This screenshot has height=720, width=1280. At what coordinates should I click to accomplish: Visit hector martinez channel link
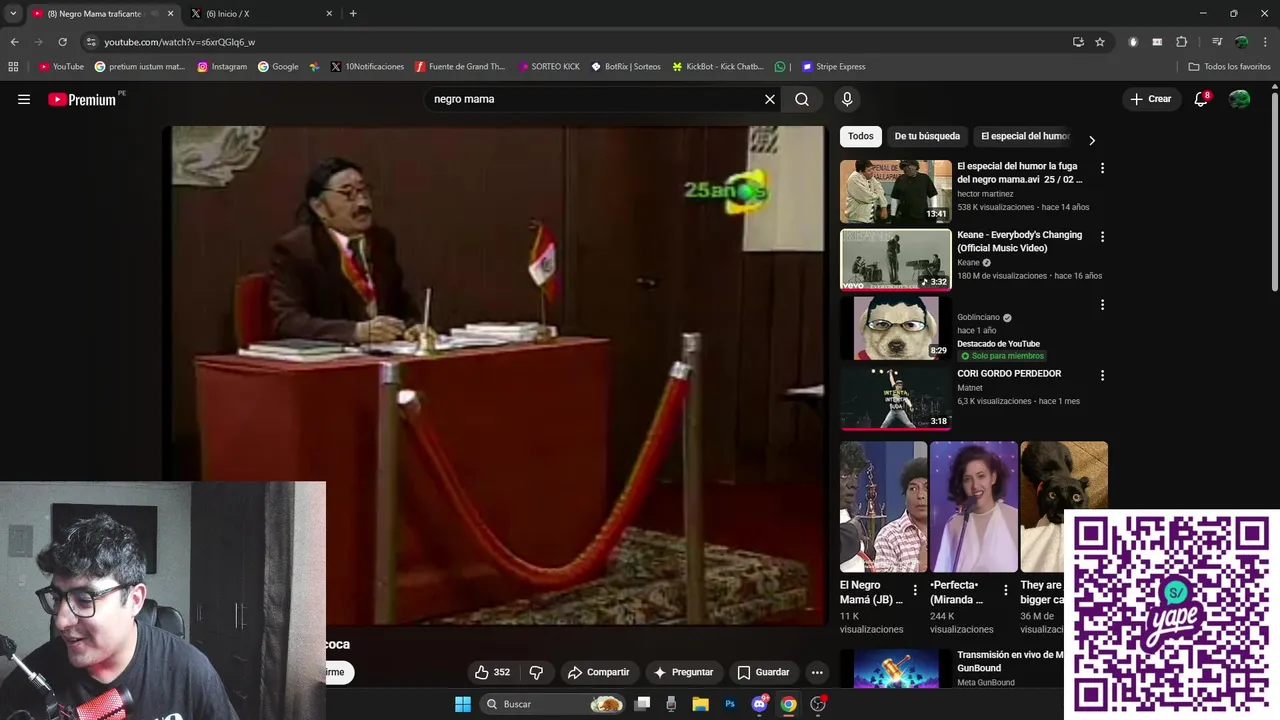click(x=985, y=194)
